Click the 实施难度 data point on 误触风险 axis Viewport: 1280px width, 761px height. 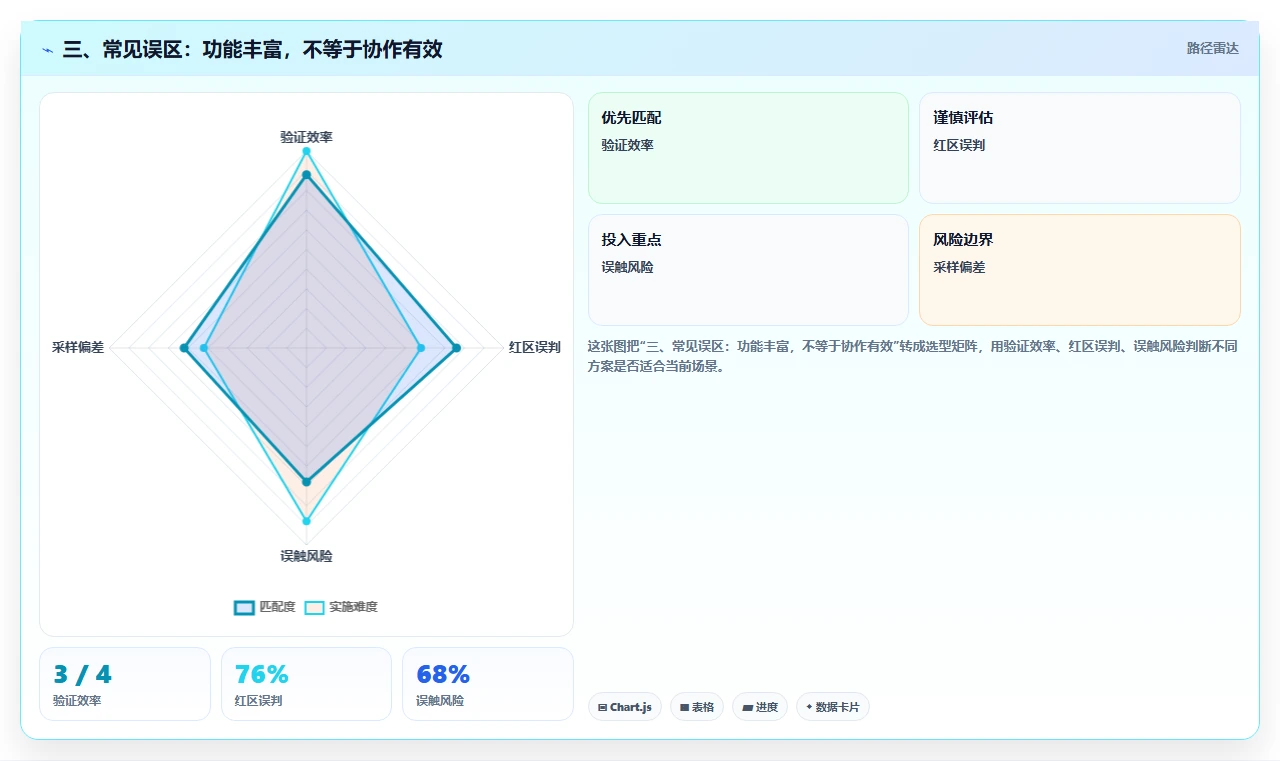[x=306, y=521]
